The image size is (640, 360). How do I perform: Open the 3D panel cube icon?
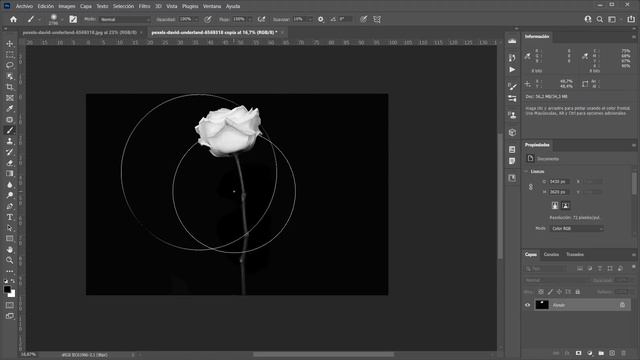click(x=512, y=132)
